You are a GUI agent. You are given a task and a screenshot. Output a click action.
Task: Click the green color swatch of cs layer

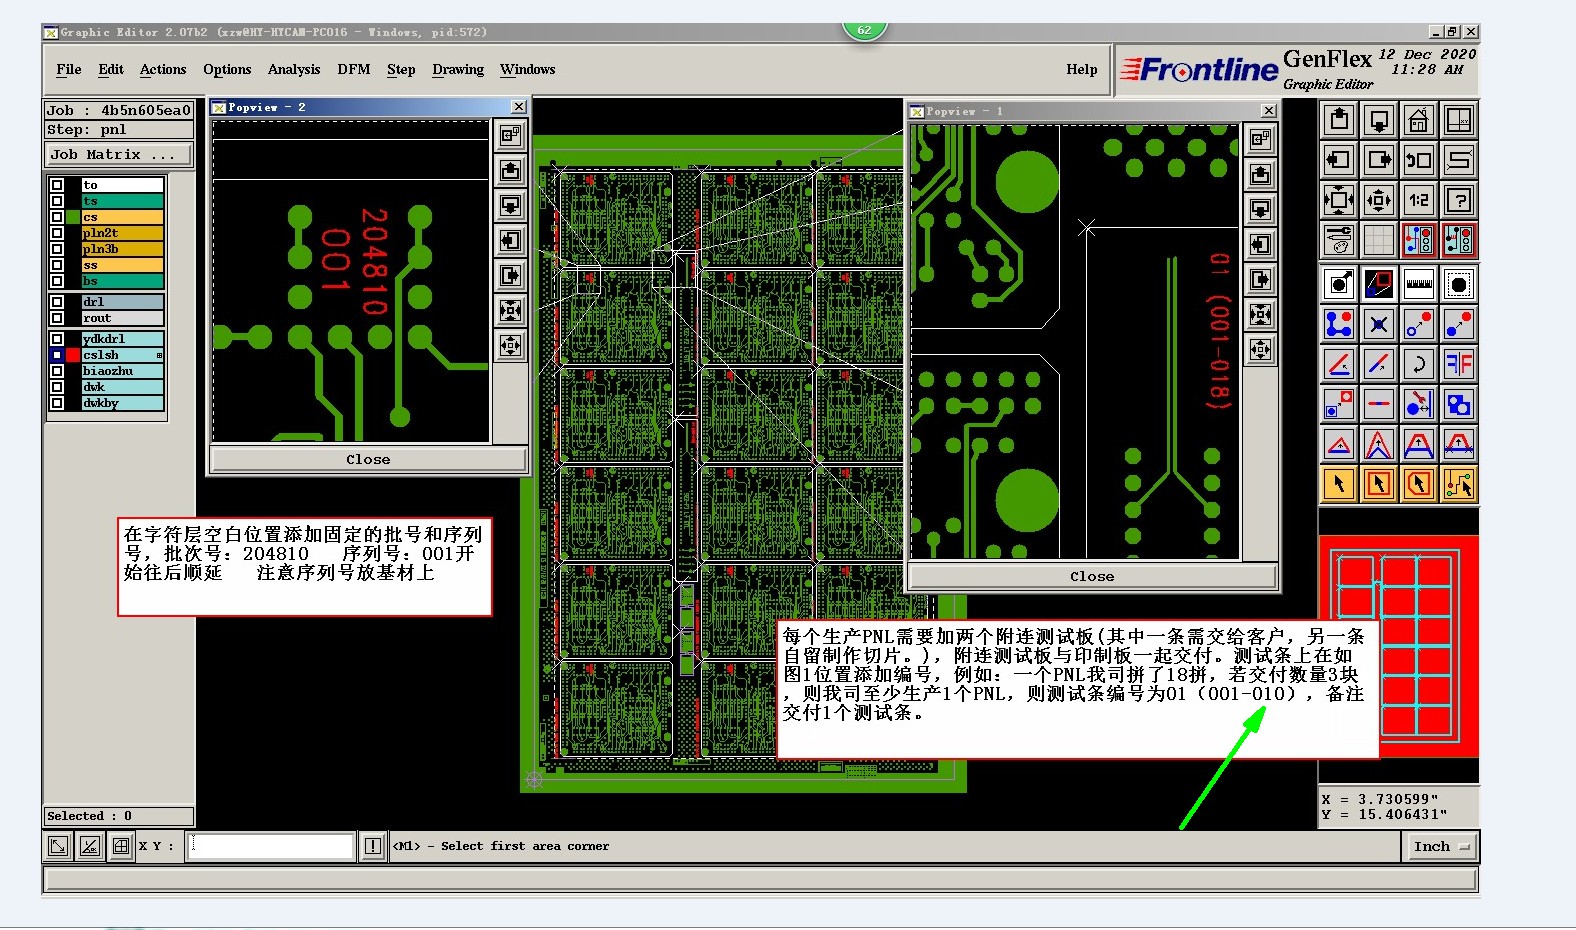[x=73, y=217]
